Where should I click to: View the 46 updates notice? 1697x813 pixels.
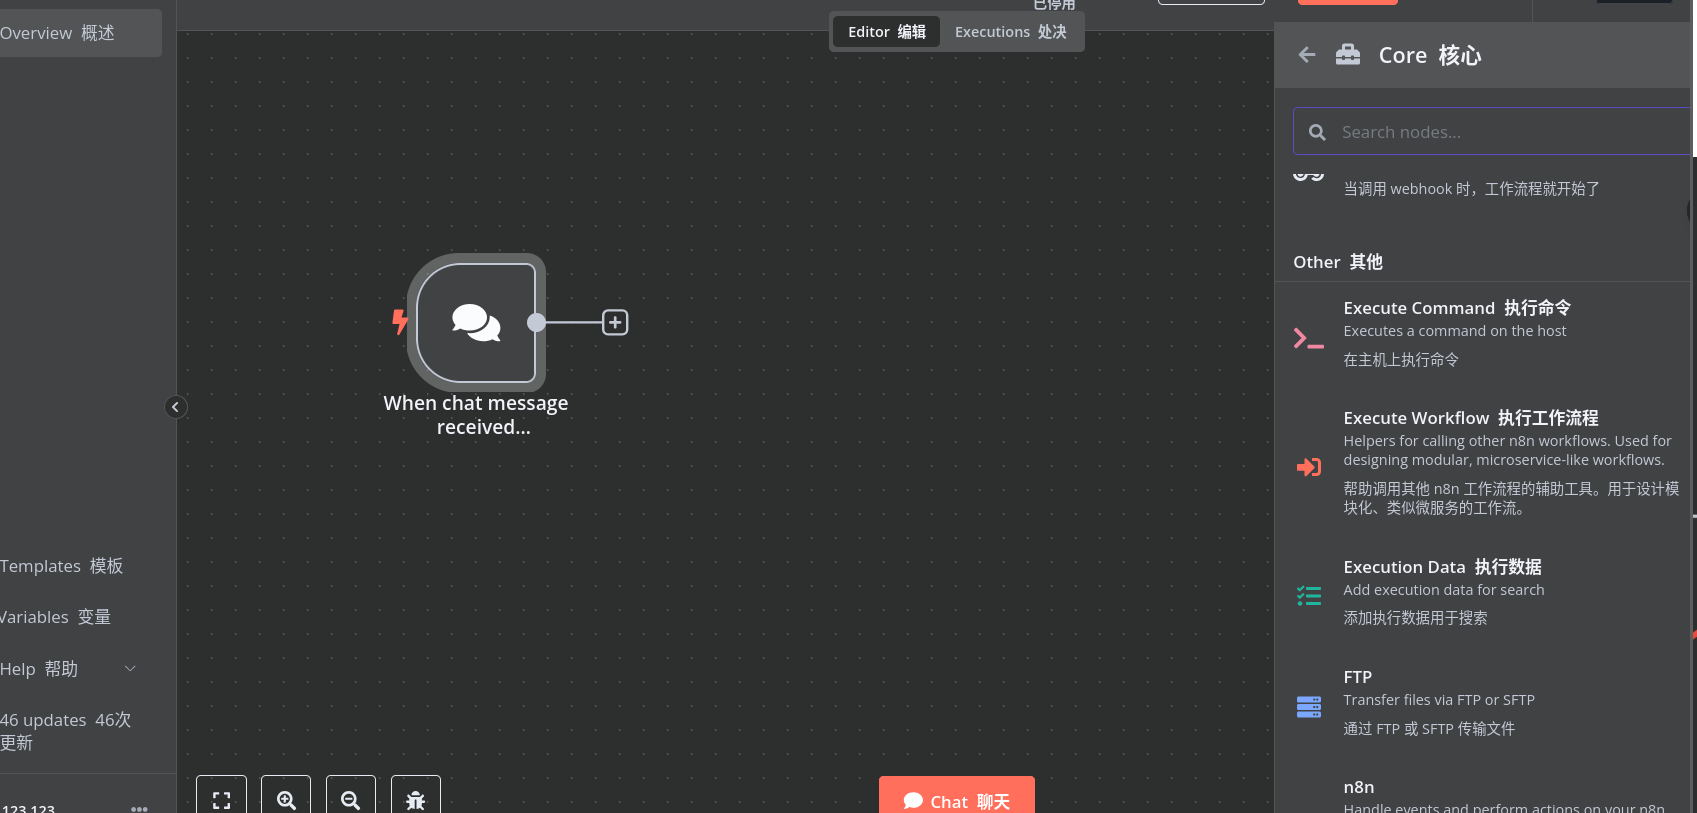click(66, 731)
